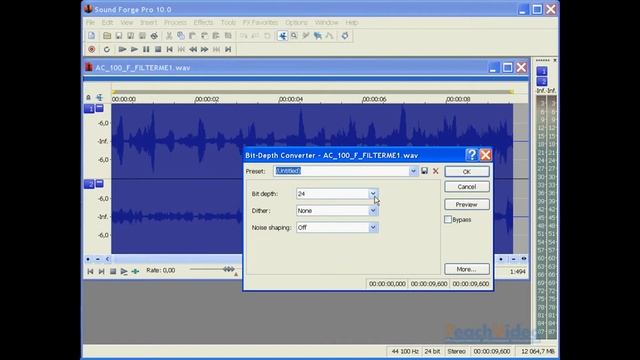The height and width of the screenshot is (360, 640).
Task: Open the Options menu
Action: [x=296, y=22]
